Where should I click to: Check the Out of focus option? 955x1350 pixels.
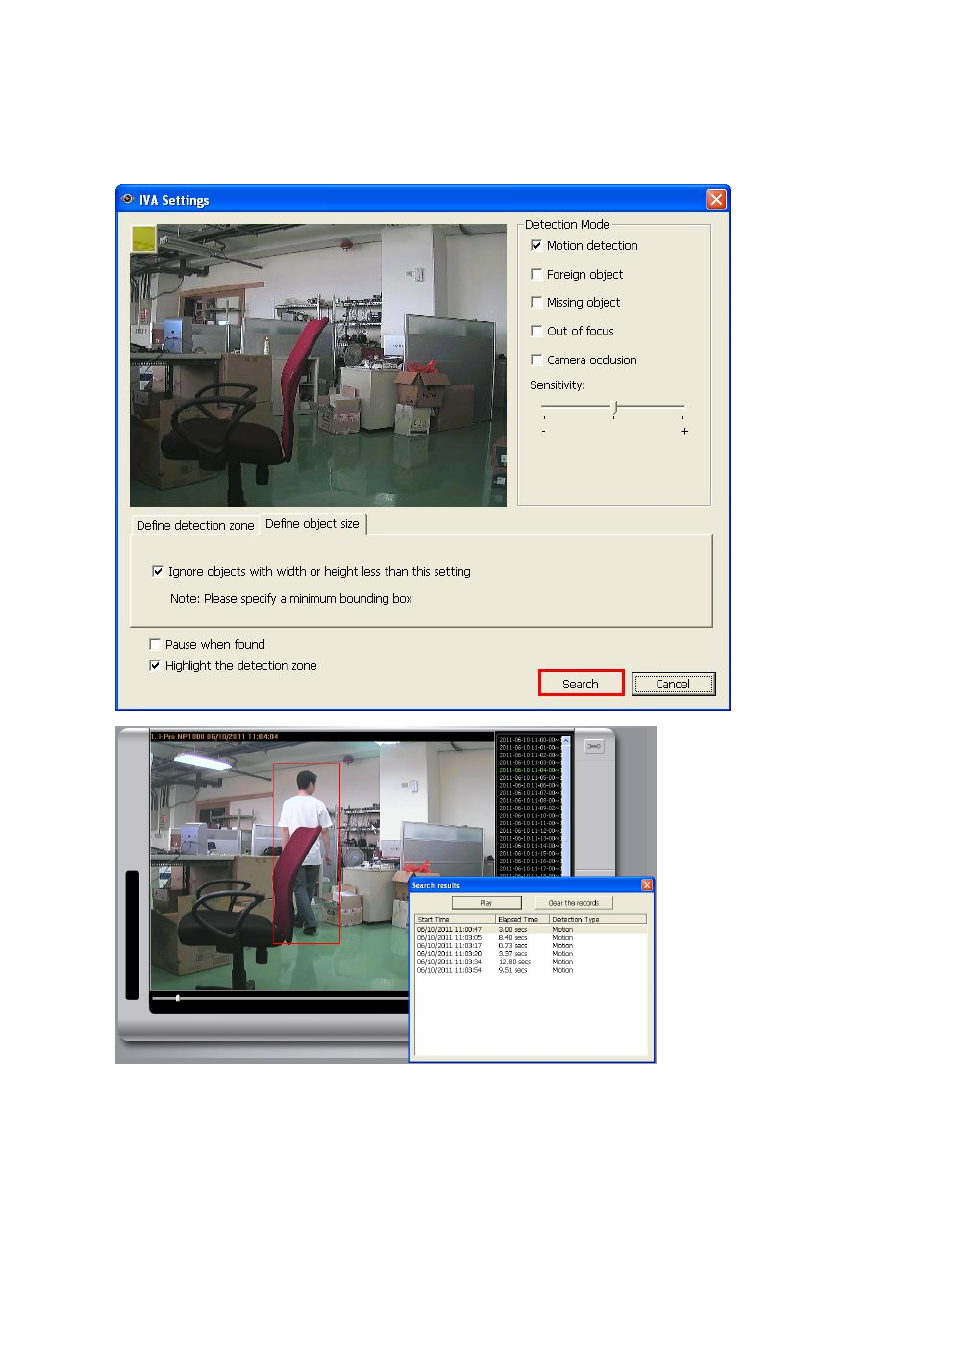(x=536, y=331)
